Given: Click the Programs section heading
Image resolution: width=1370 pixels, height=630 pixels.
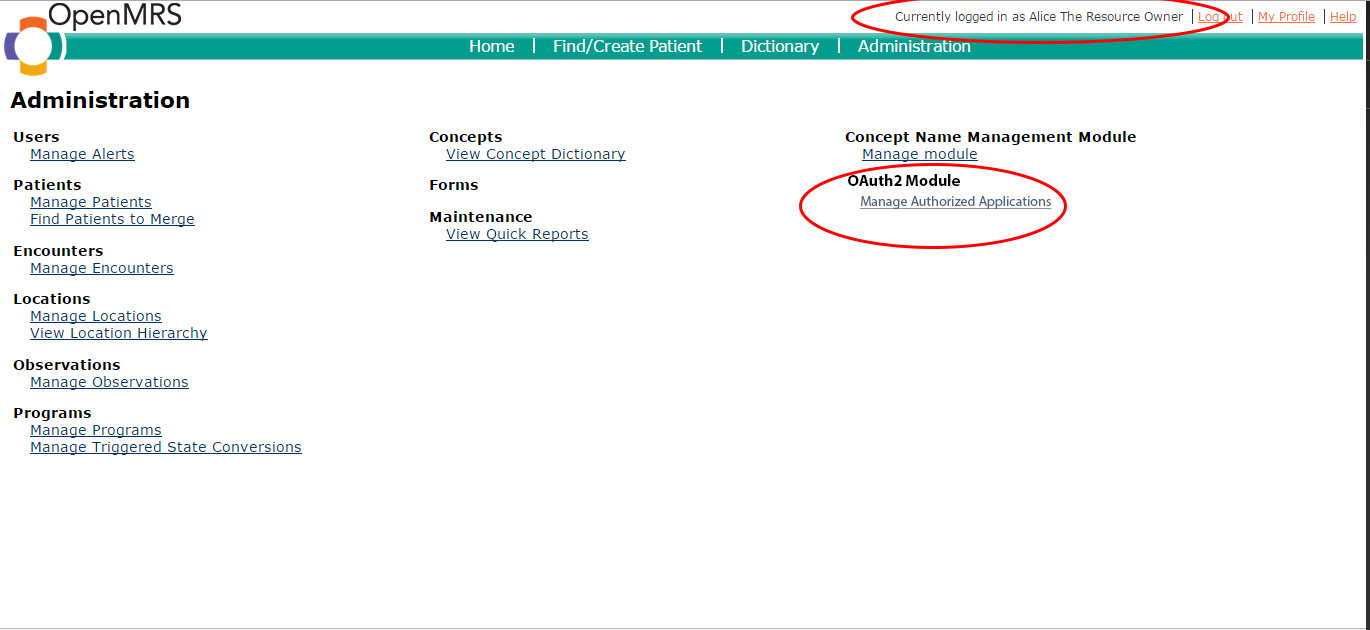Looking at the screenshot, I should pos(52,413).
